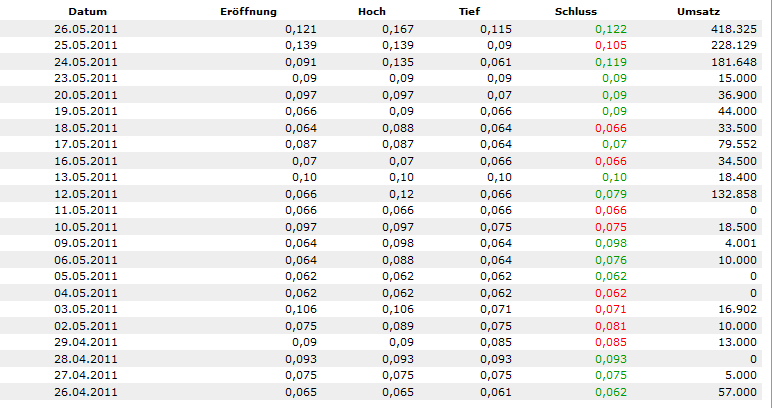Screen dimensions: 773x408
Task: Select the date 26.04.2011 at the bottom
Action: pyautogui.click(x=86, y=392)
